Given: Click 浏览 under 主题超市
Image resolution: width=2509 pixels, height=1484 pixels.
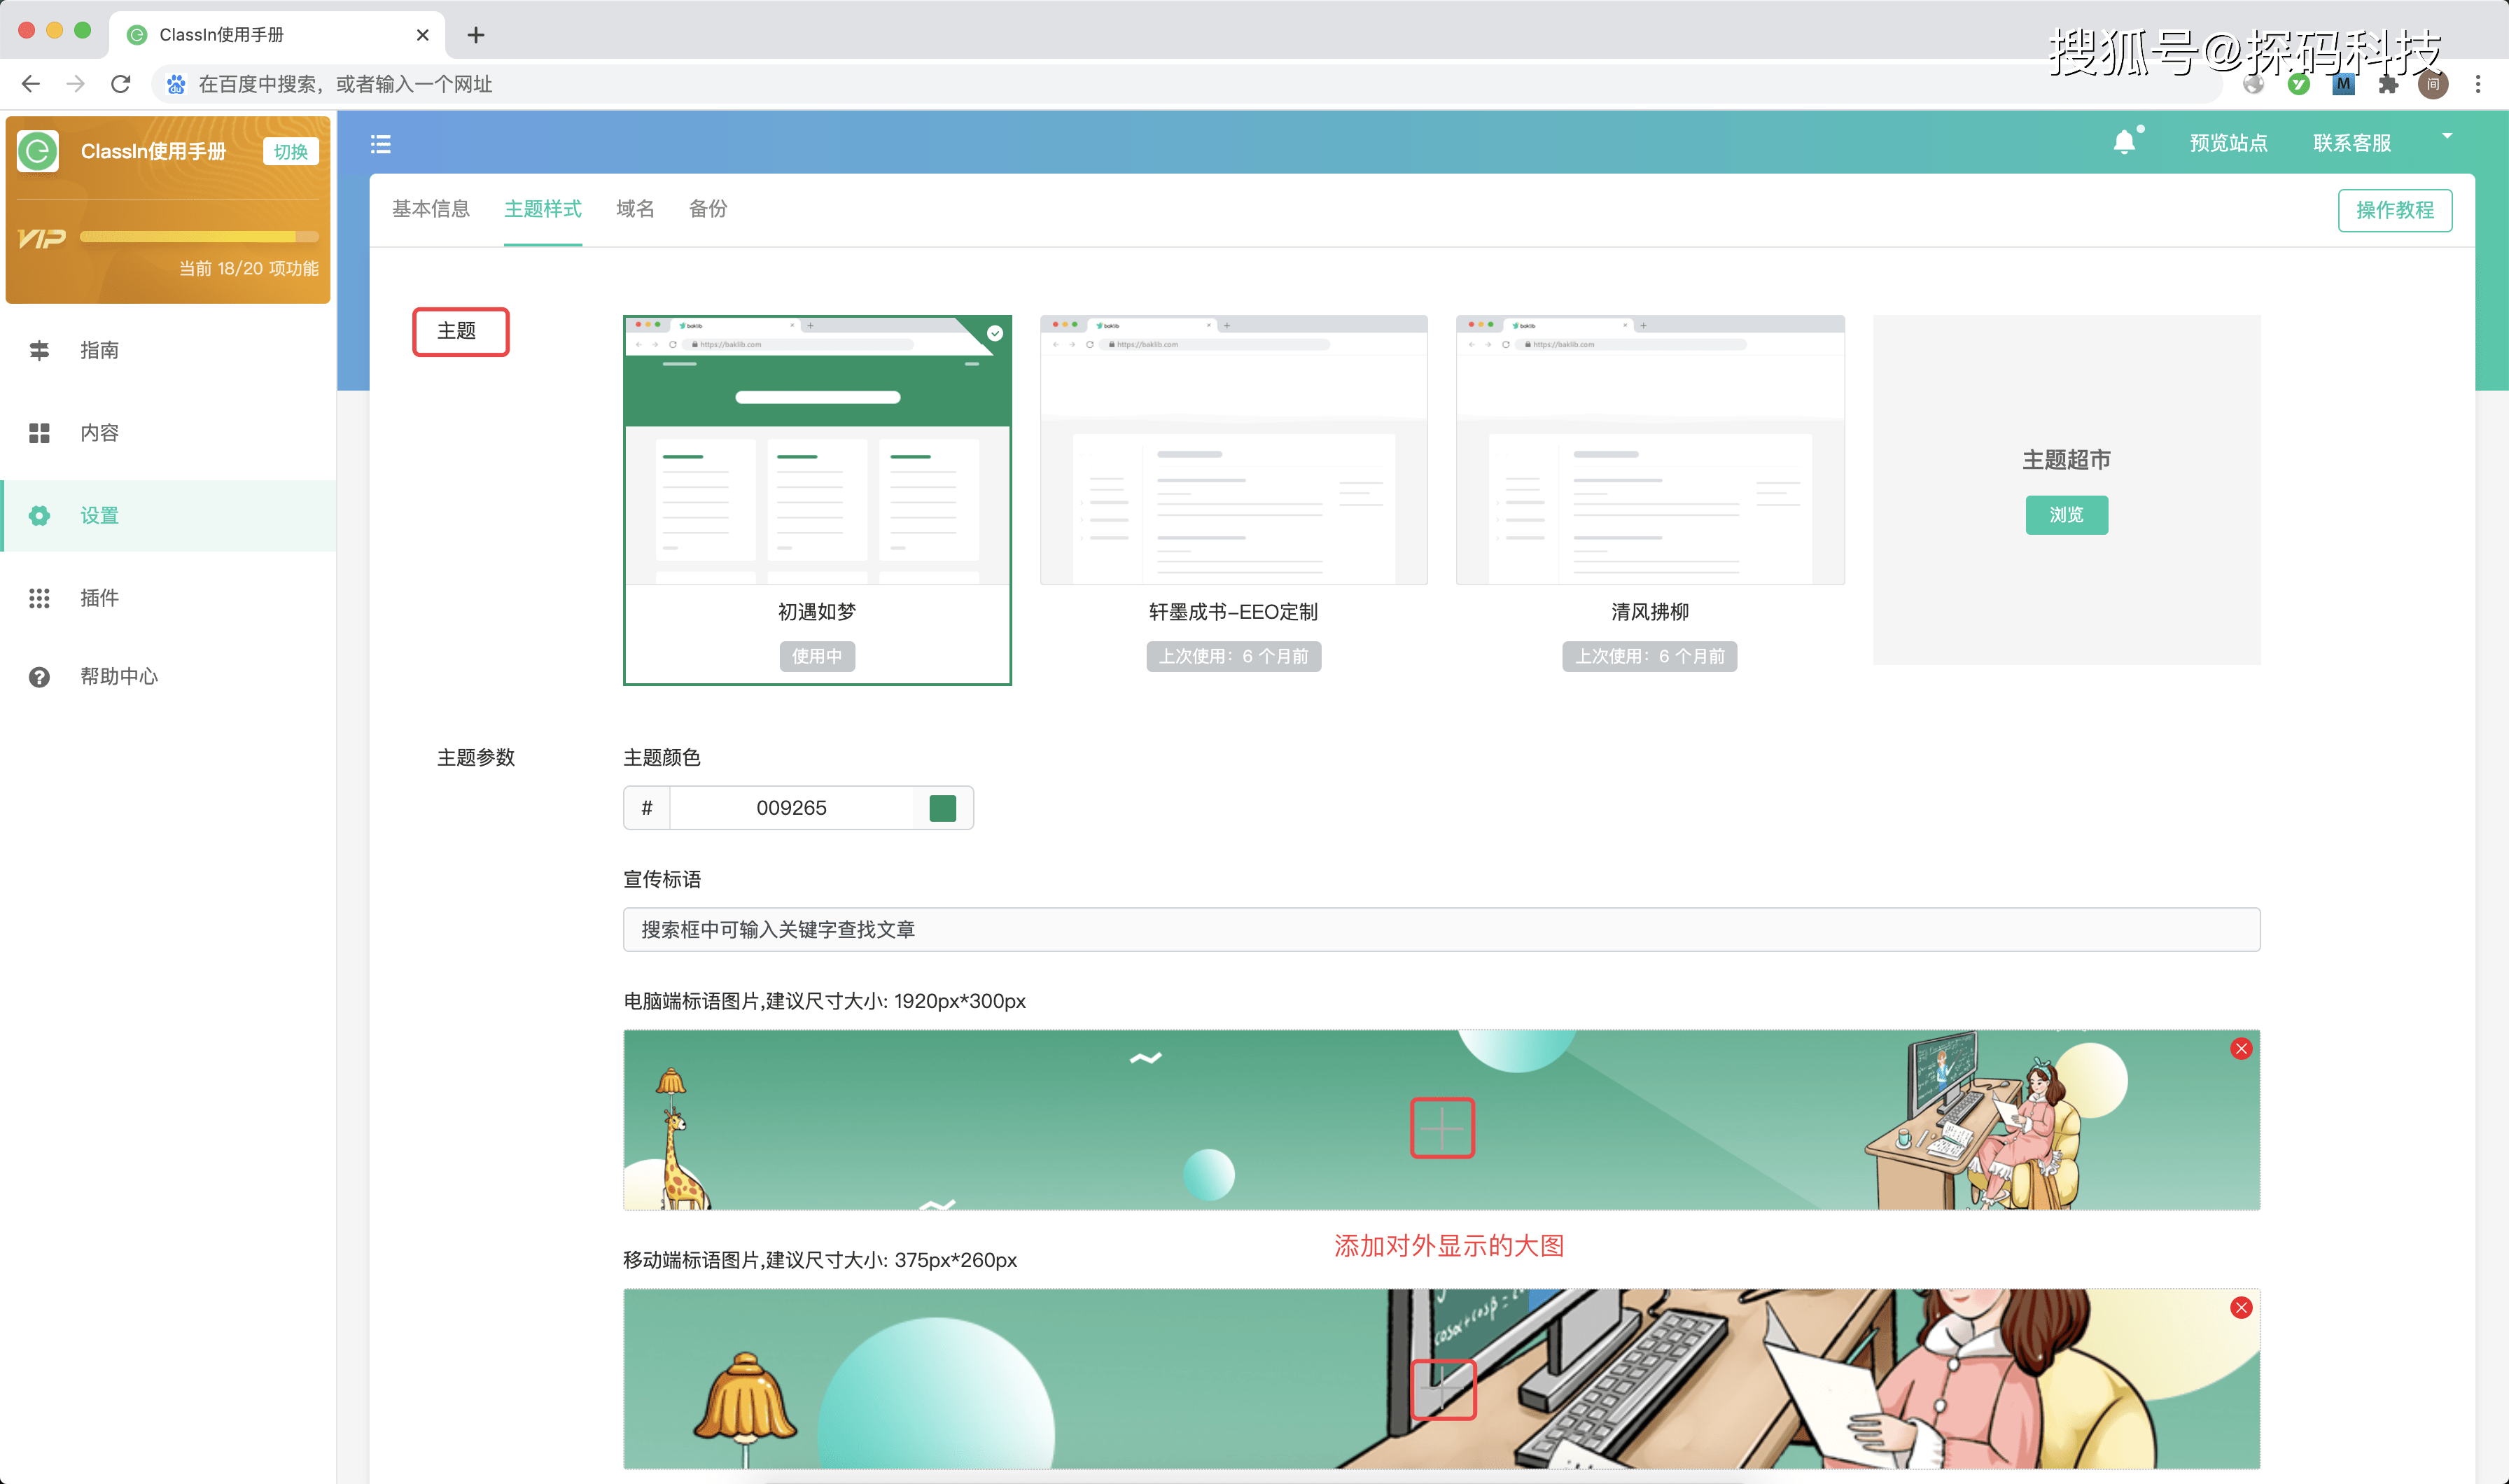Looking at the screenshot, I should tap(2066, 514).
